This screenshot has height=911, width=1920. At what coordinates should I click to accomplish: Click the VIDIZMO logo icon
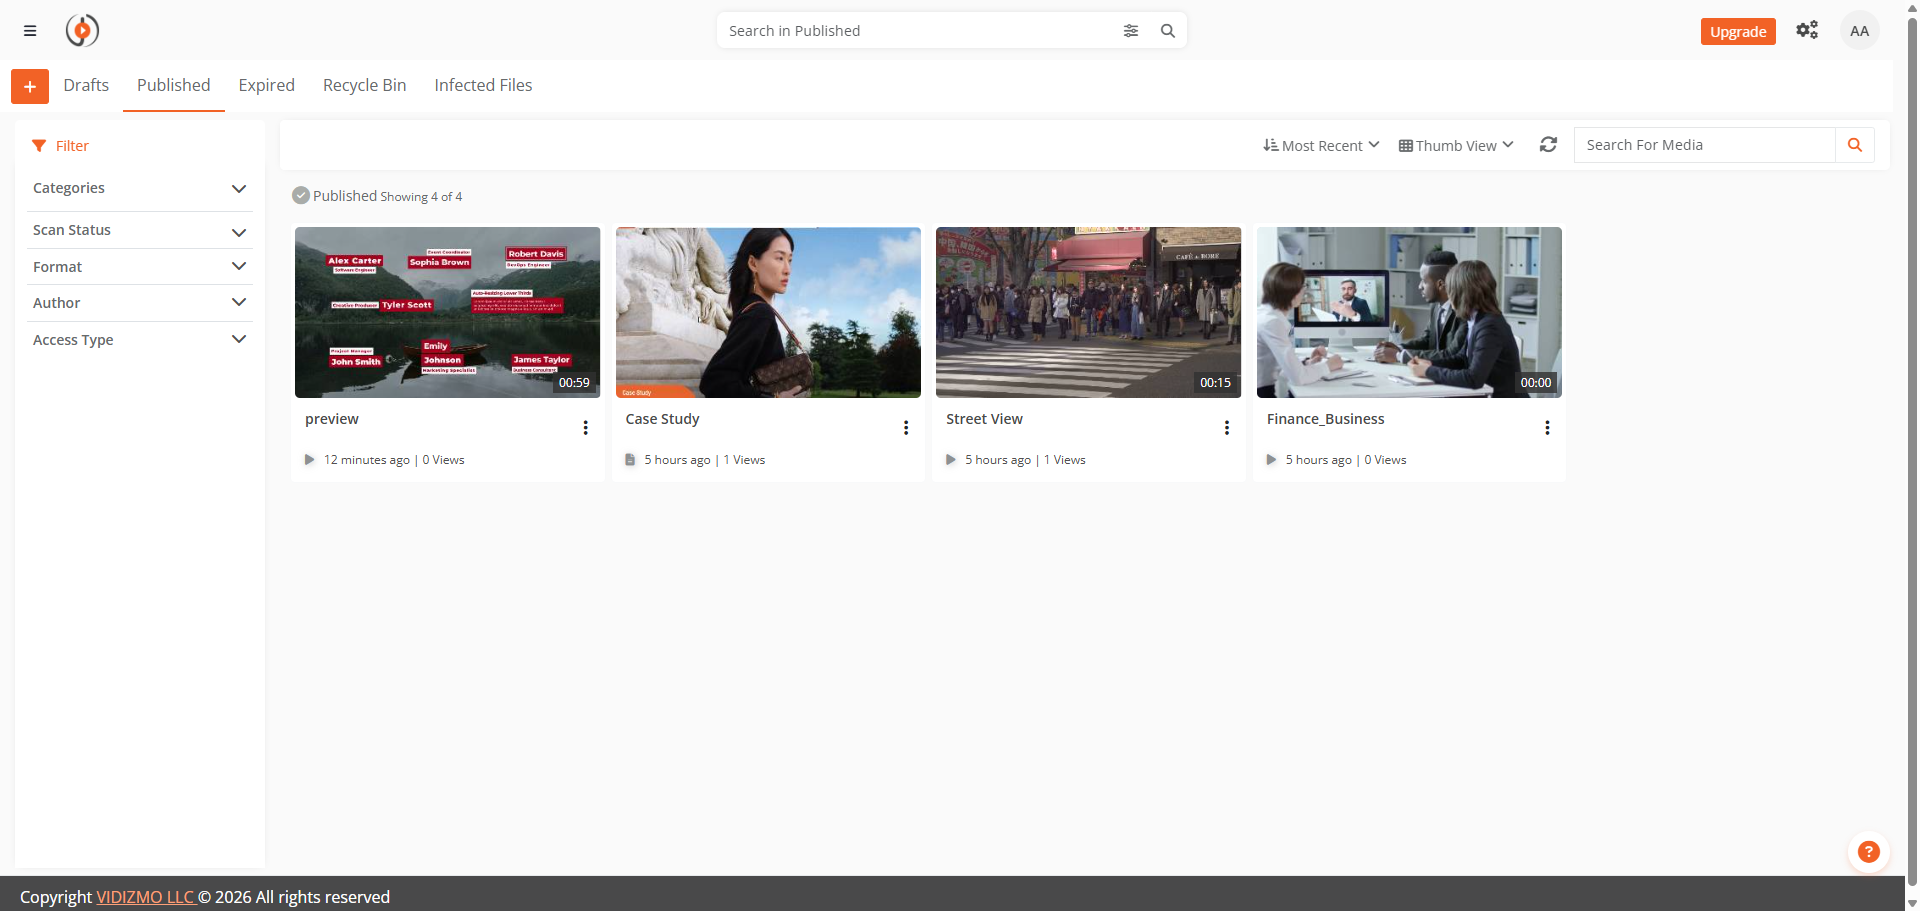(82, 31)
